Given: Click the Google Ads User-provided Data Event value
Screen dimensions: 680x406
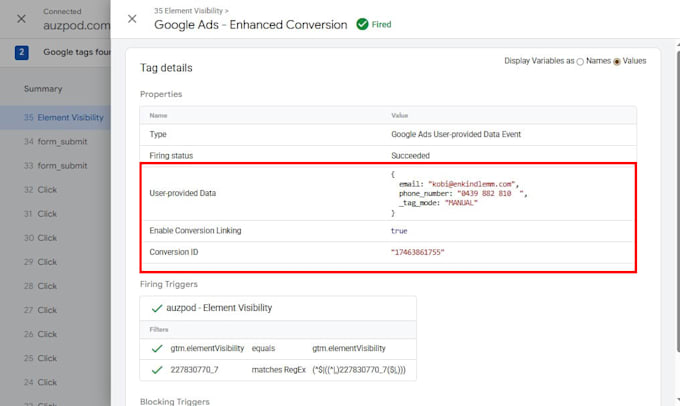Looking at the screenshot, I should click(x=456, y=134).
